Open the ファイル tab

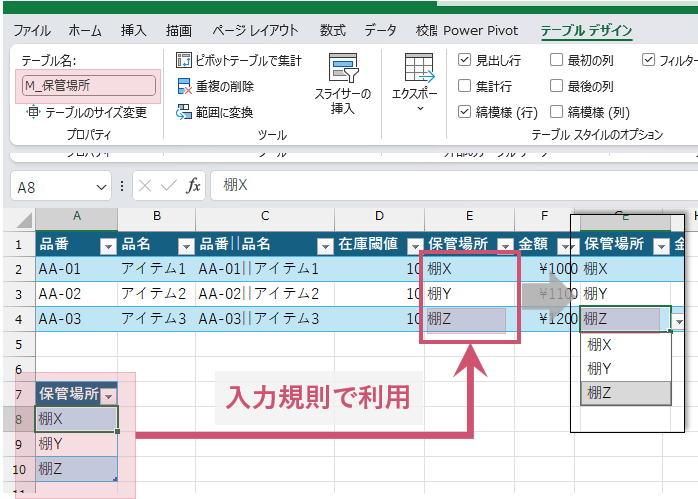click(x=32, y=30)
